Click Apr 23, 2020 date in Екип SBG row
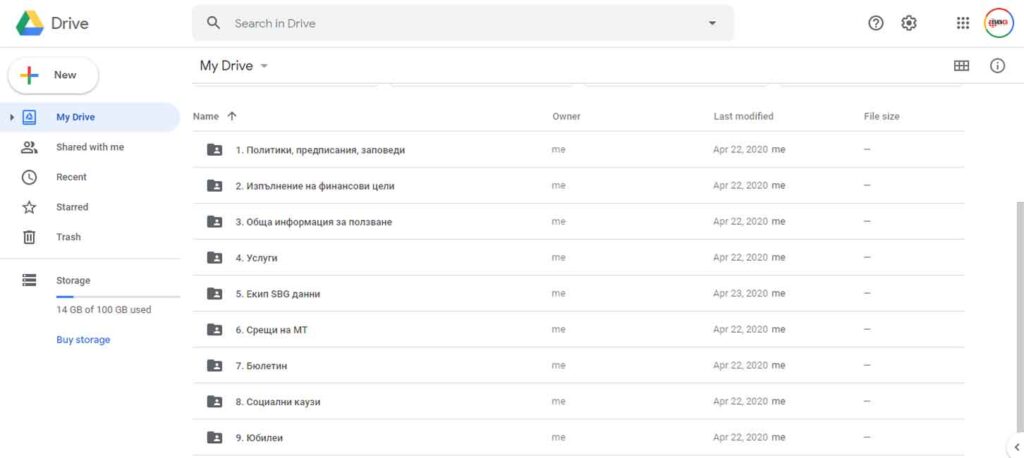1024x458 pixels. pos(741,293)
